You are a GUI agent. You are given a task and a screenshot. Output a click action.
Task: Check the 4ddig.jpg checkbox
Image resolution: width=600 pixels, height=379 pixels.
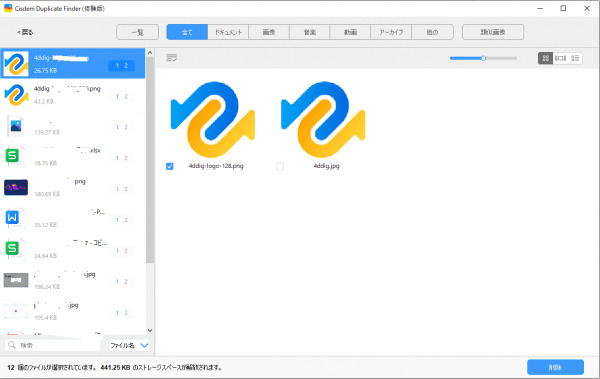click(x=280, y=166)
